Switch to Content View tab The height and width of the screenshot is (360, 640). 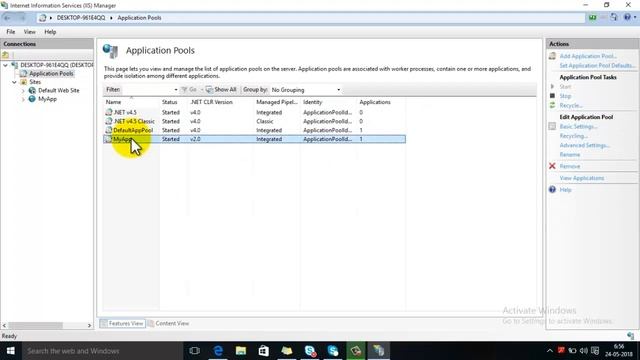click(169, 323)
